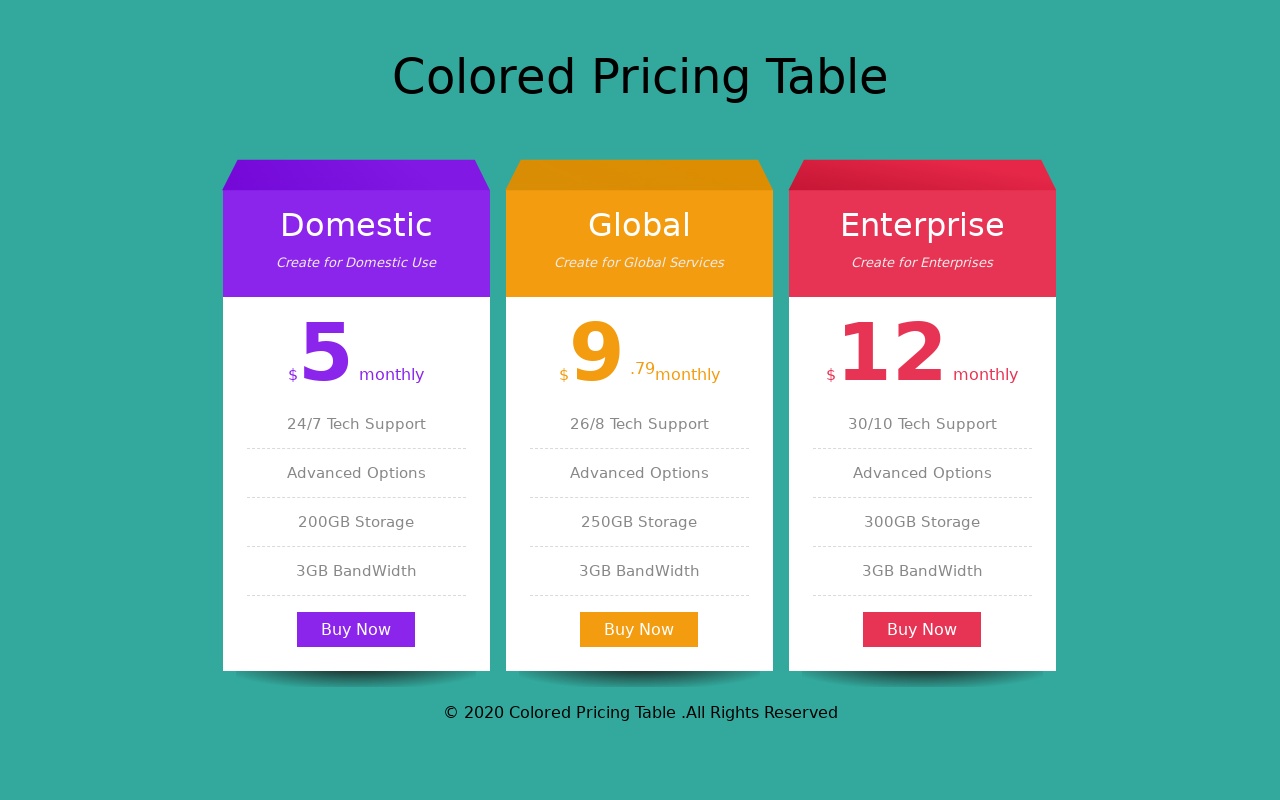Click the orange Buy Now button

coord(639,630)
